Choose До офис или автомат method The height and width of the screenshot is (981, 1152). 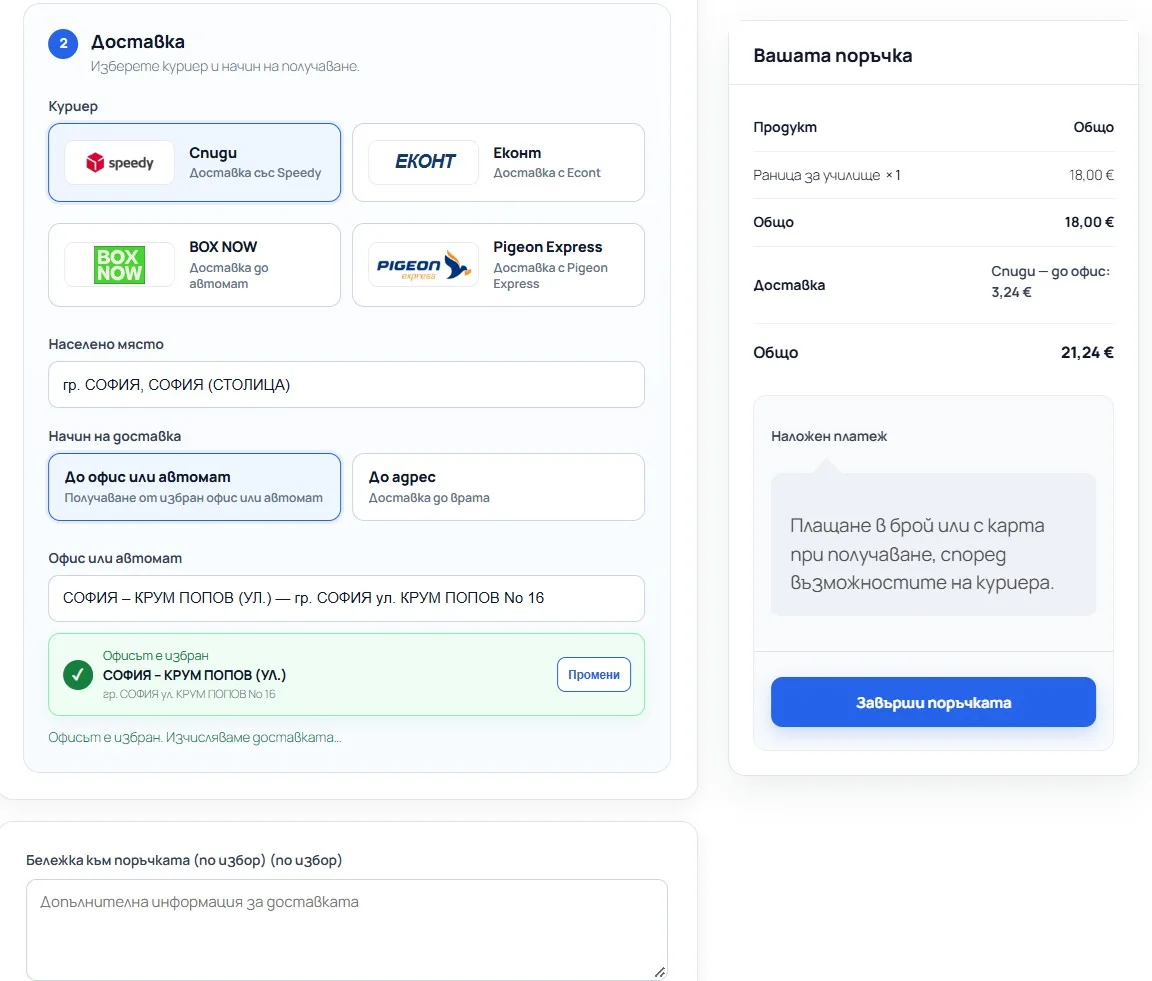(x=195, y=486)
